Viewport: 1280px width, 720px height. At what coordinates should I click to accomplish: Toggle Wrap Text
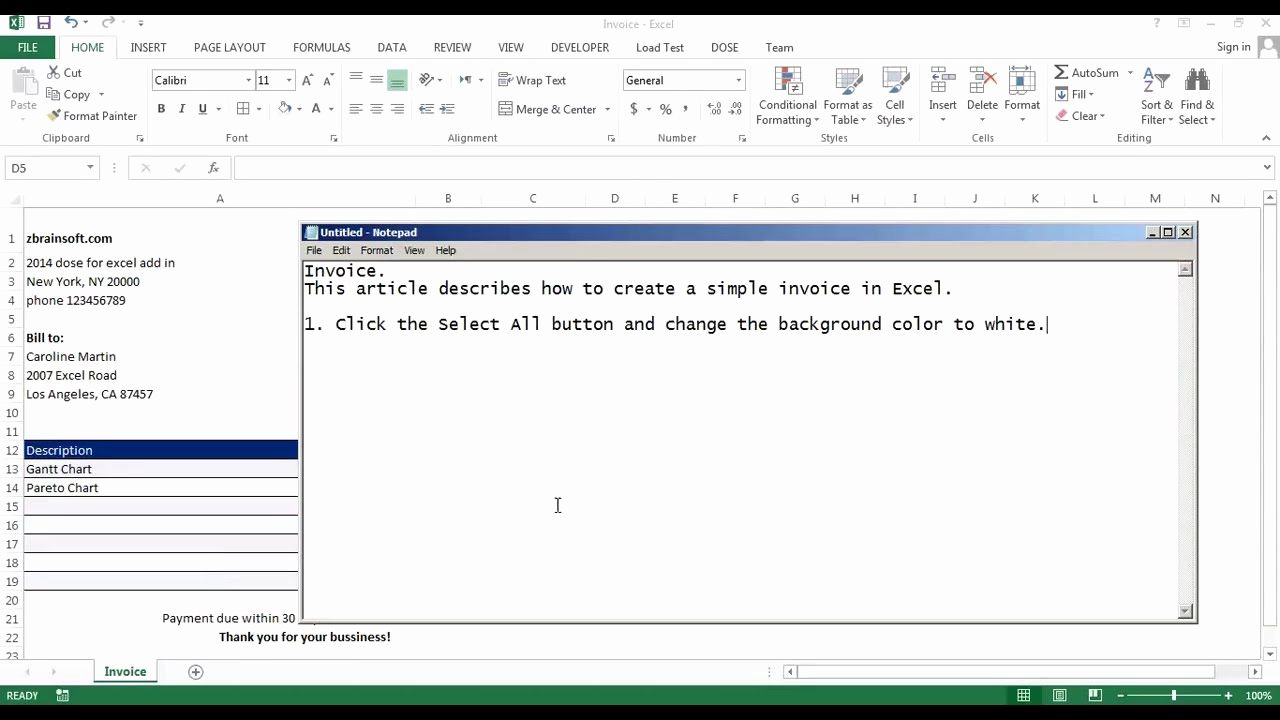tap(532, 80)
